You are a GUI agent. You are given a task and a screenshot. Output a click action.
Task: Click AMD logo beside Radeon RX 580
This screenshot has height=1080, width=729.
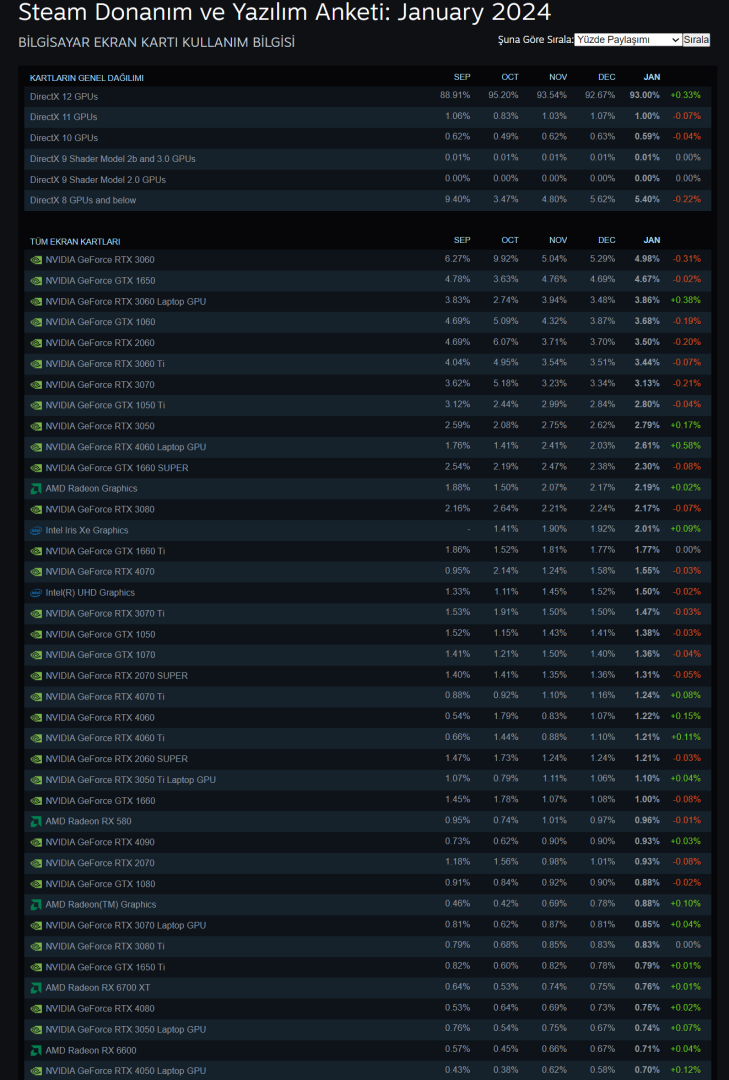(36, 822)
